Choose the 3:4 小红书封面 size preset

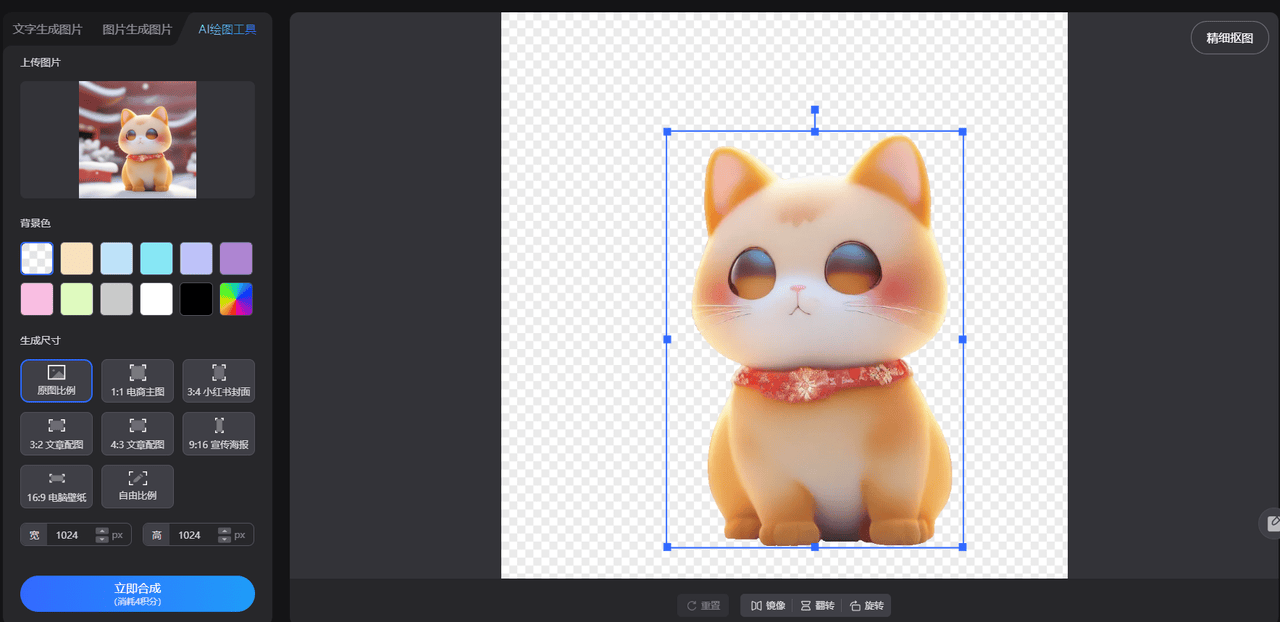pos(218,380)
